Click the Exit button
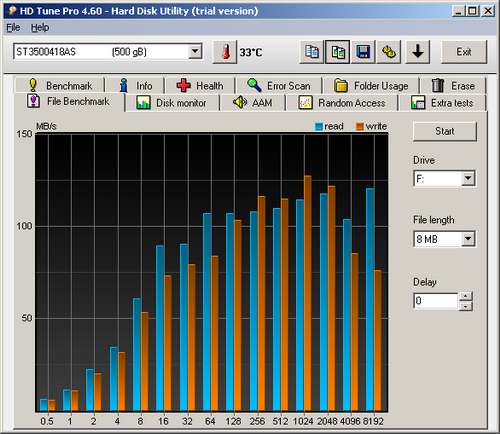 click(464, 52)
